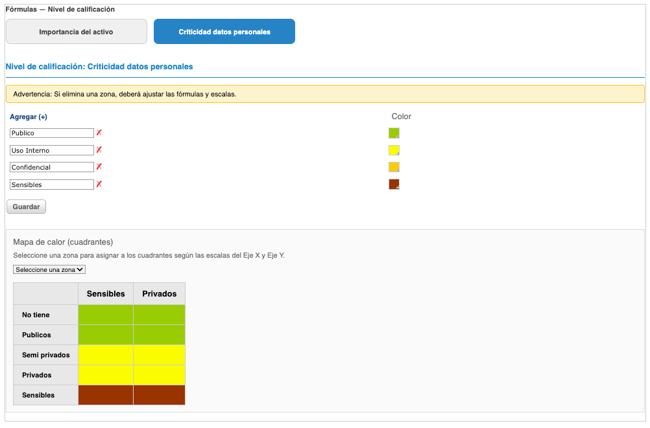Select Criticidad datos personales tab
This screenshot has width=650, height=428.
(224, 32)
